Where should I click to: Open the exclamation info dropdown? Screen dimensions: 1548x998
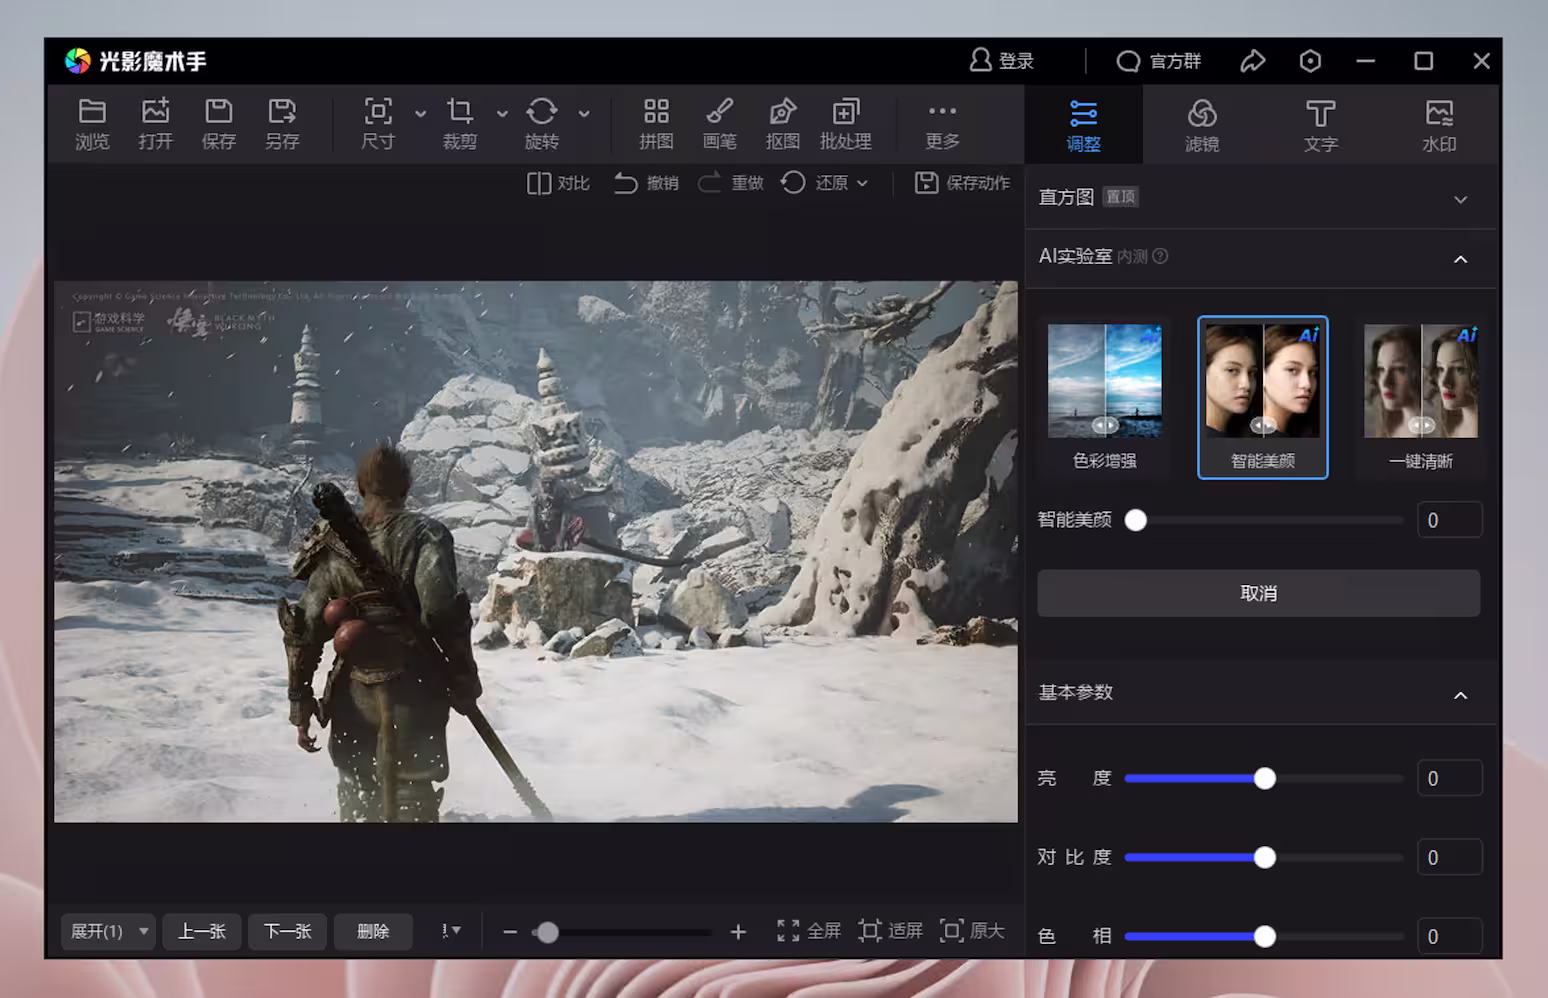[x=451, y=931]
